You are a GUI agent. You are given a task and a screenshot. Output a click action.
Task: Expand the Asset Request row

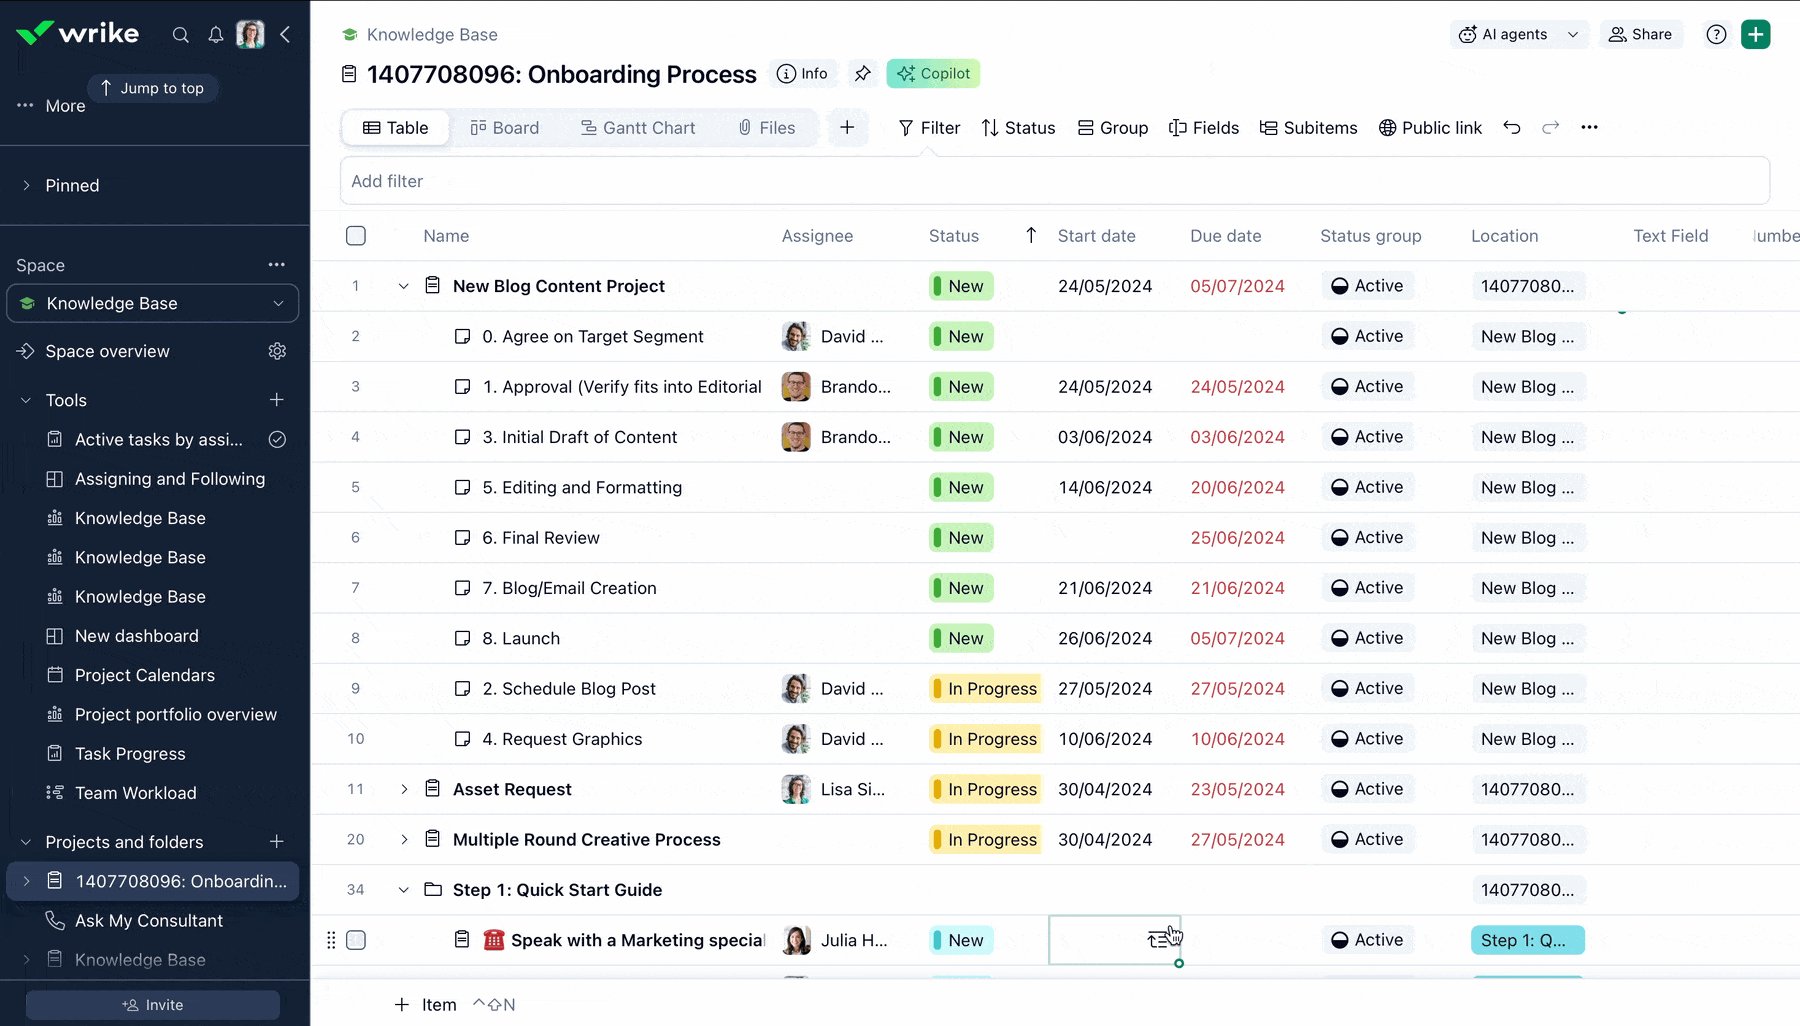click(404, 789)
